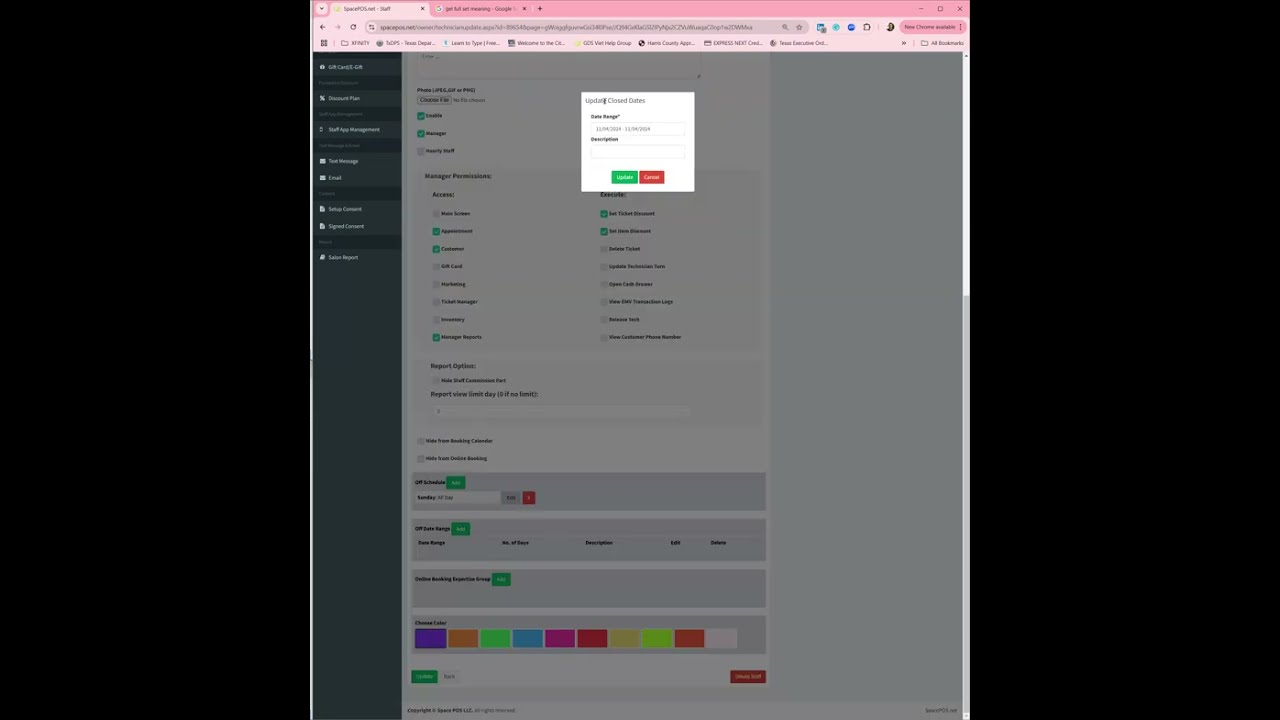The width and height of the screenshot is (1280, 720).
Task: Open the Chrome profile avatar
Action: (x=890, y=27)
